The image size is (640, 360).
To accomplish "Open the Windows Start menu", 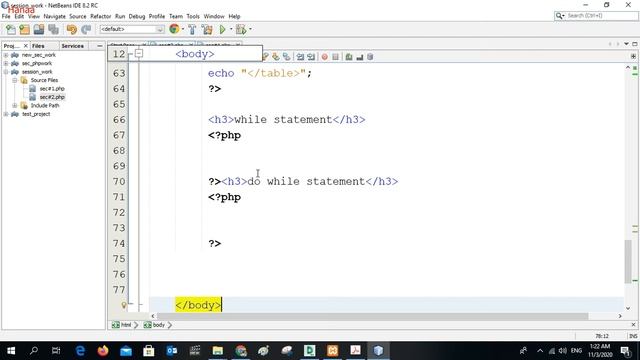I will point(11,351).
